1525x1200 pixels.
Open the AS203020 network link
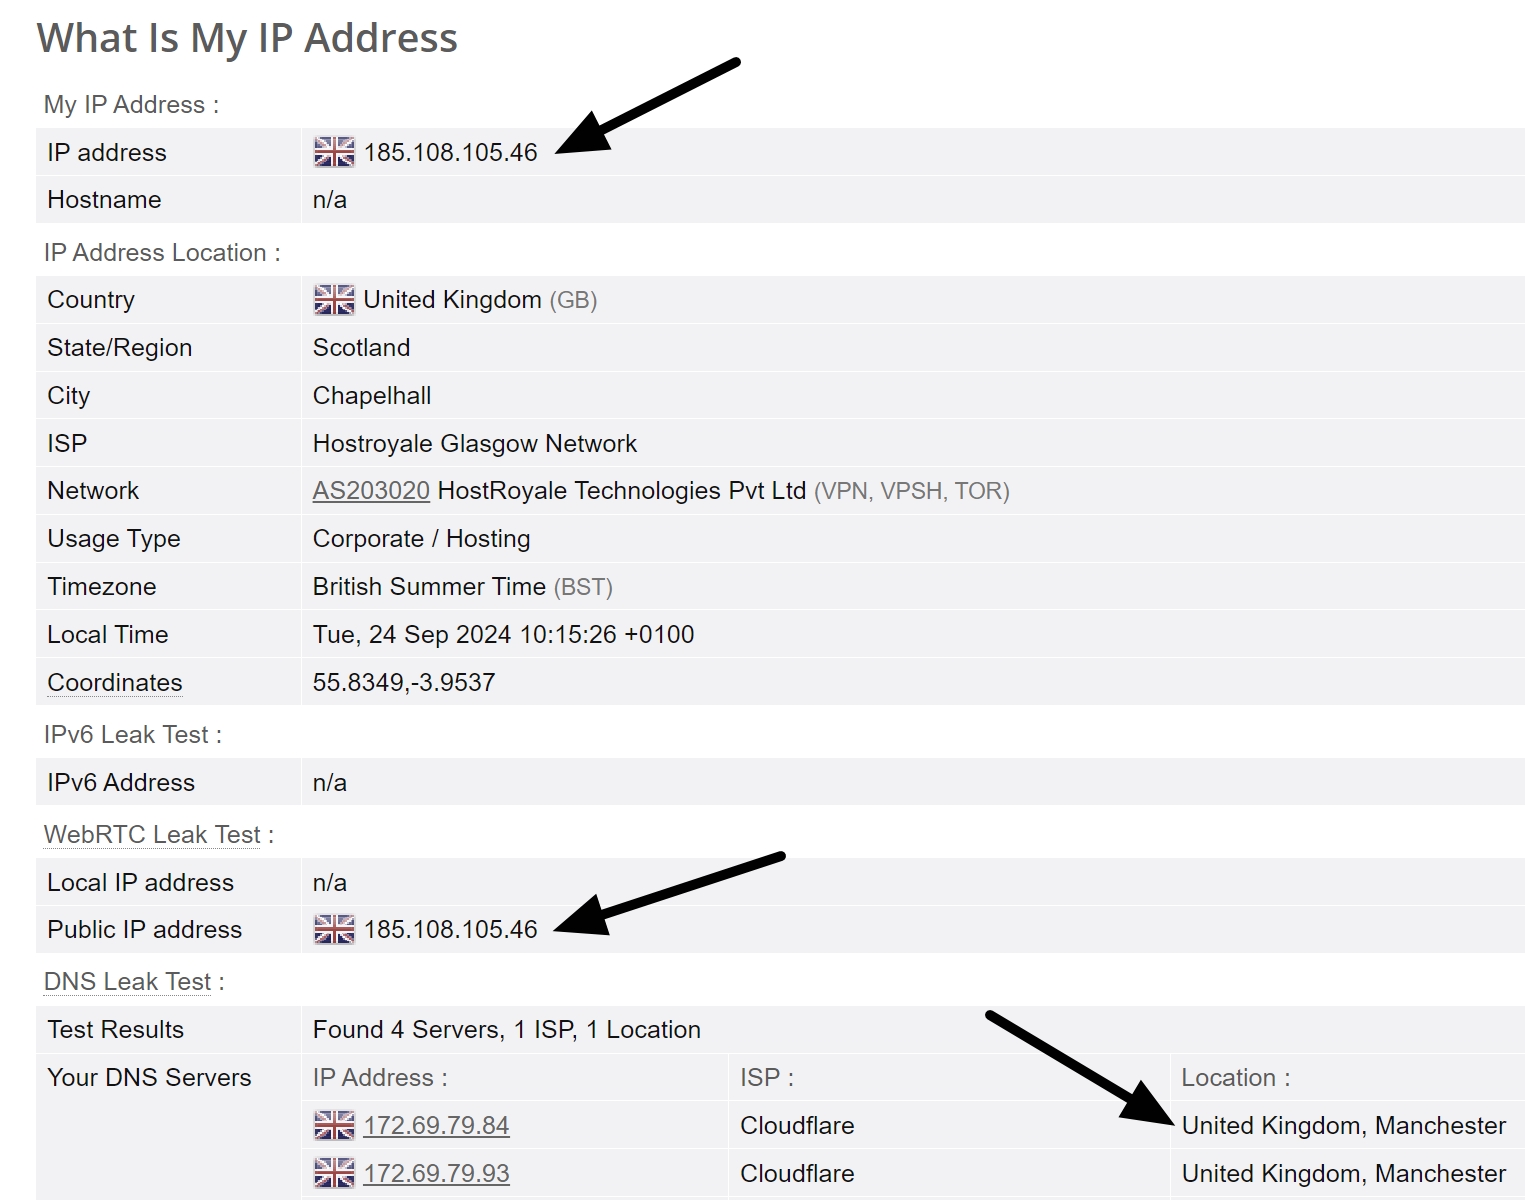pos(370,490)
